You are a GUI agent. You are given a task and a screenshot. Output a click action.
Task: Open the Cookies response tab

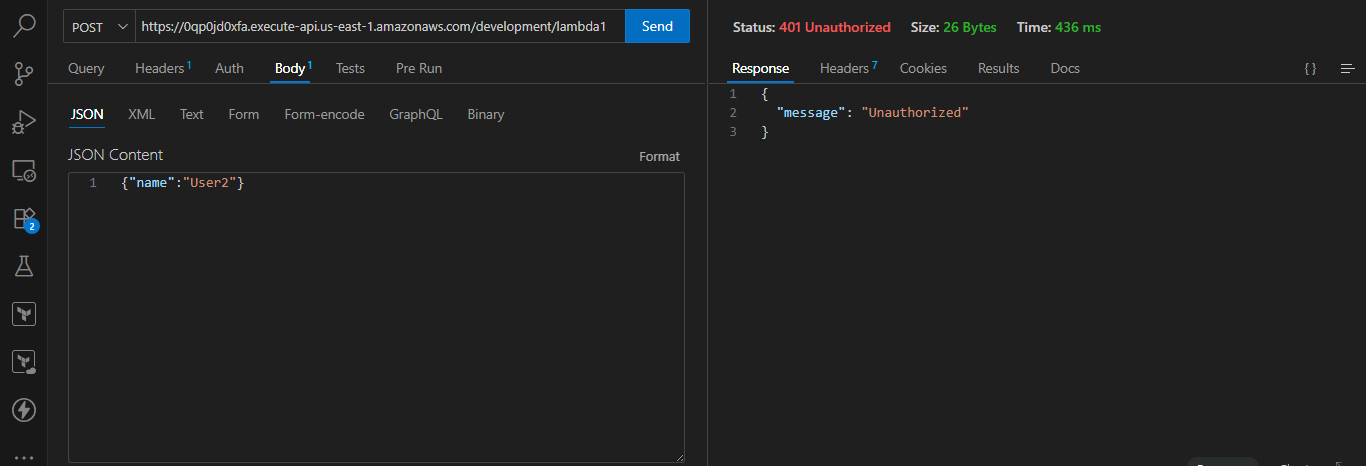pos(923,68)
